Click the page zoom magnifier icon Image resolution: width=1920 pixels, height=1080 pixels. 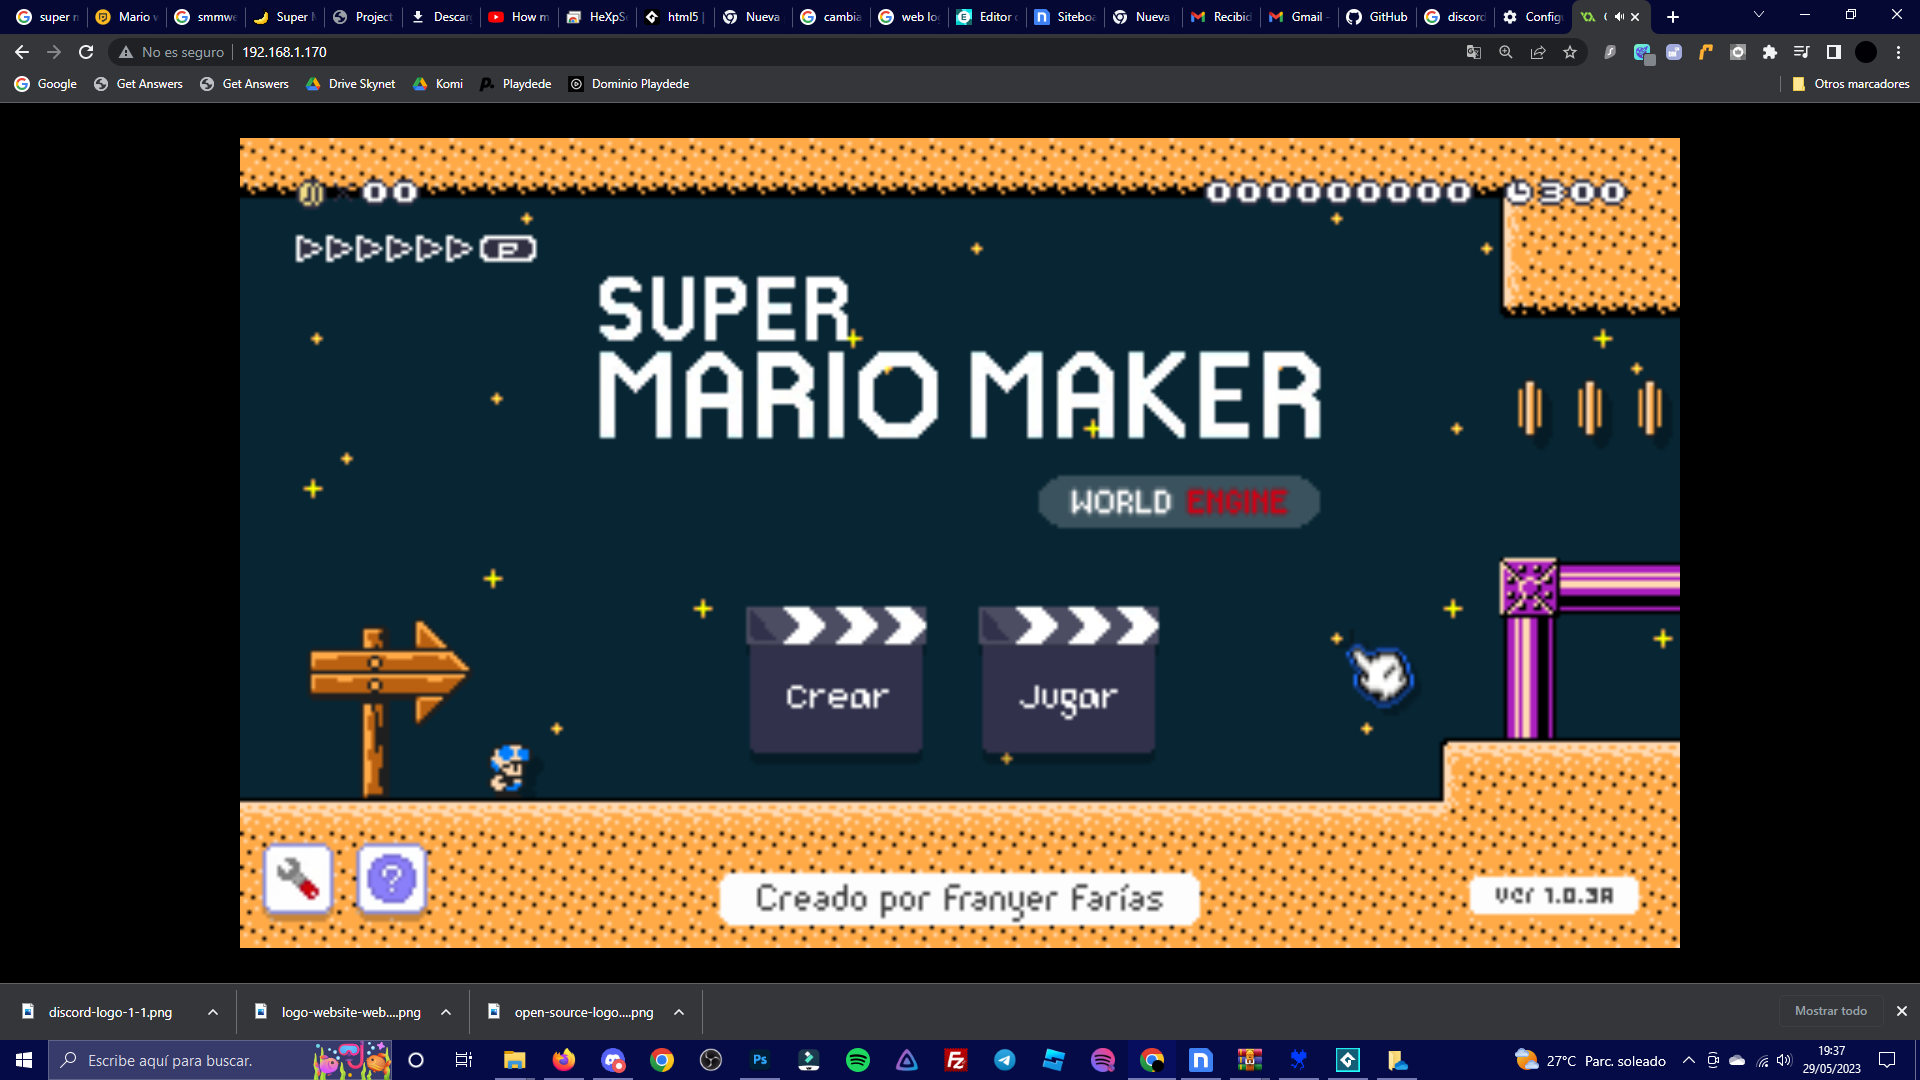[x=1506, y=52]
